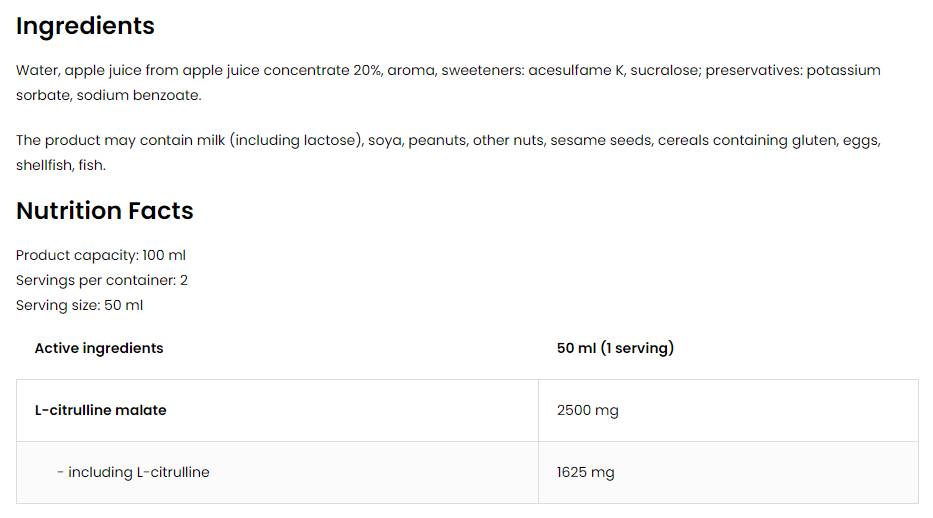Click the word "acesulfame K" in ingredients
Screen dimensions: 933x518
click(x=574, y=70)
